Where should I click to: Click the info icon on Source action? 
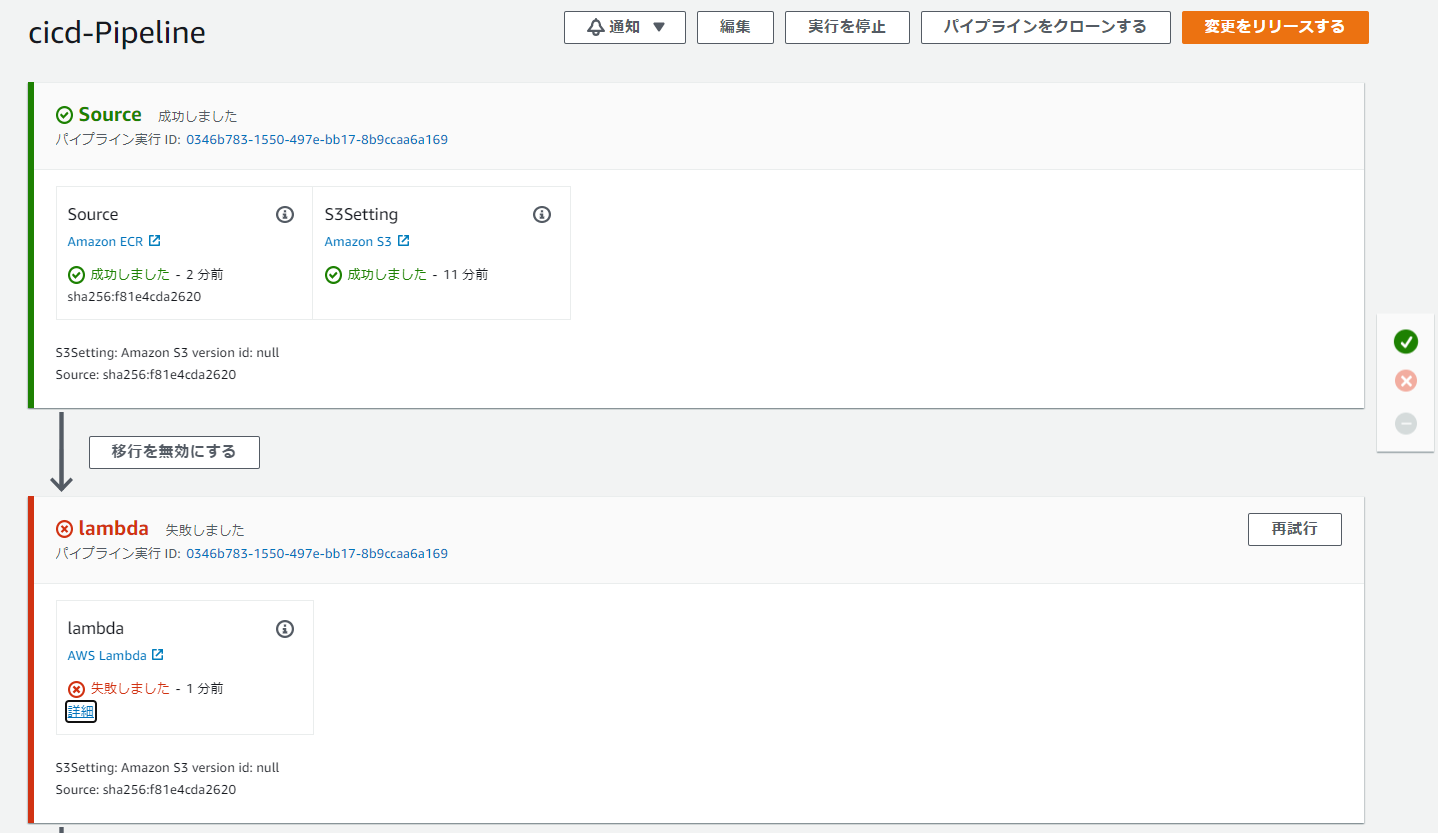click(x=285, y=214)
